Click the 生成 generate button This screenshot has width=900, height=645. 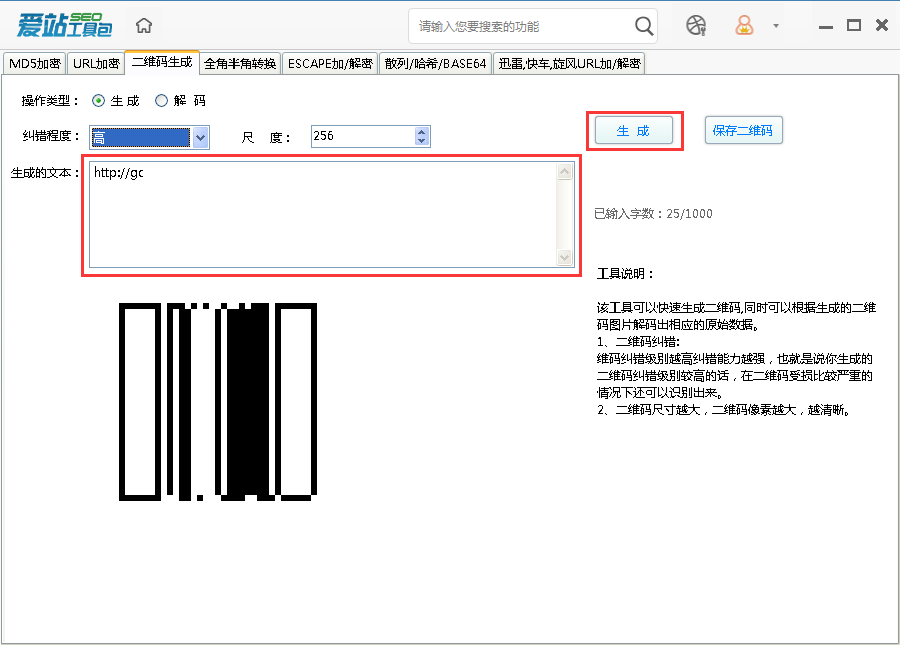tap(634, 130)
